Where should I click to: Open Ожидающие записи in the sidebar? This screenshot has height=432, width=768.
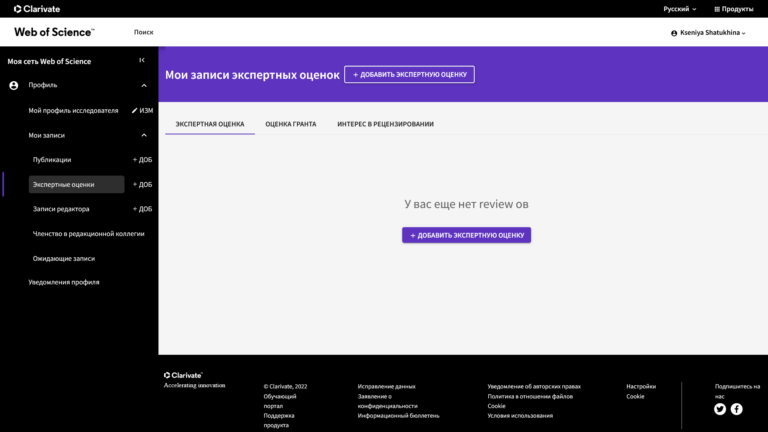point(64,259)
